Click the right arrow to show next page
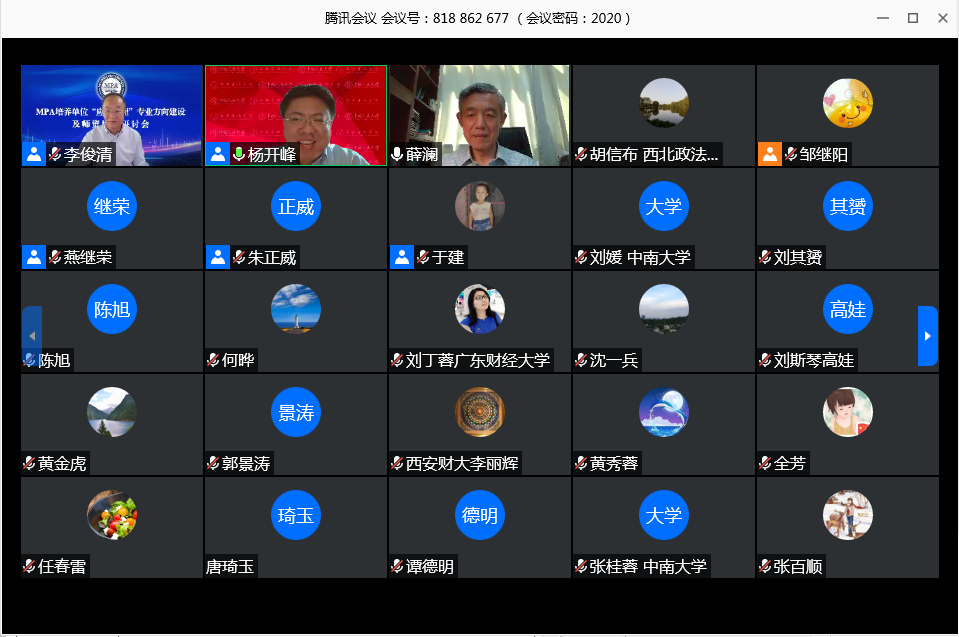Viewport: 959px width, 637px height. pos(927,336)
